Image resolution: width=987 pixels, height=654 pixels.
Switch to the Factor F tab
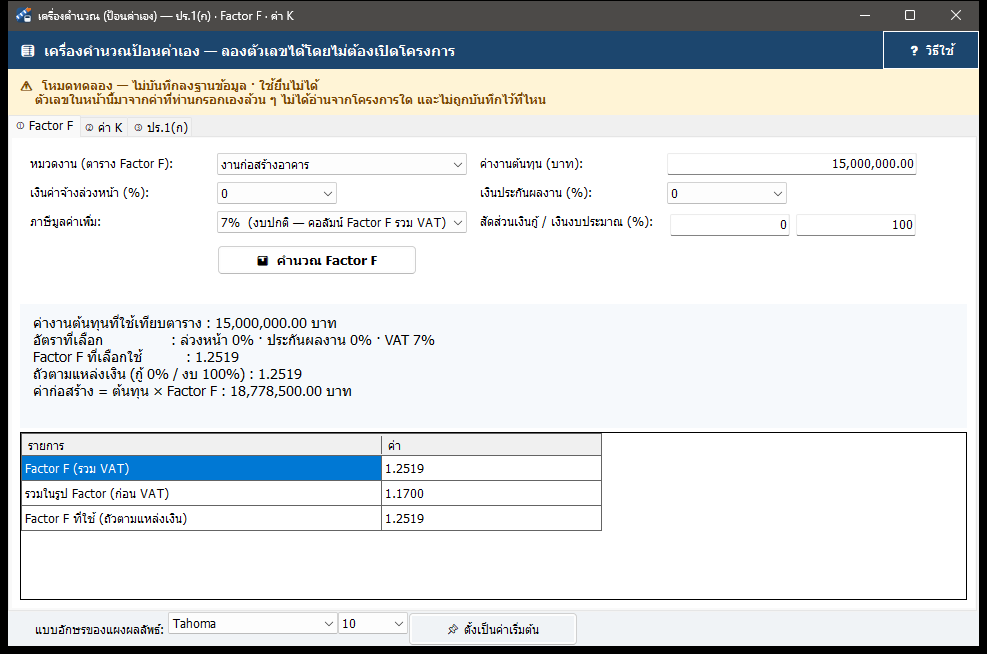(45, 126)
